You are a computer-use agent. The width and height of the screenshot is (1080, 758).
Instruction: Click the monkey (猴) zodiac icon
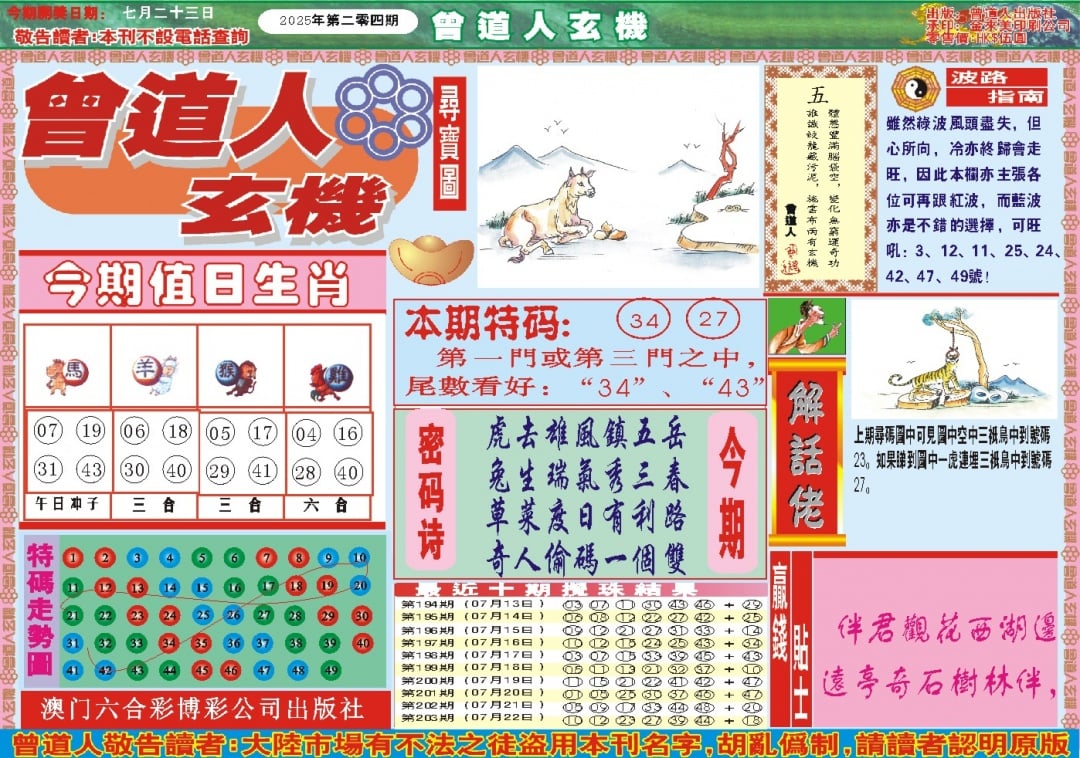(236, 376)
